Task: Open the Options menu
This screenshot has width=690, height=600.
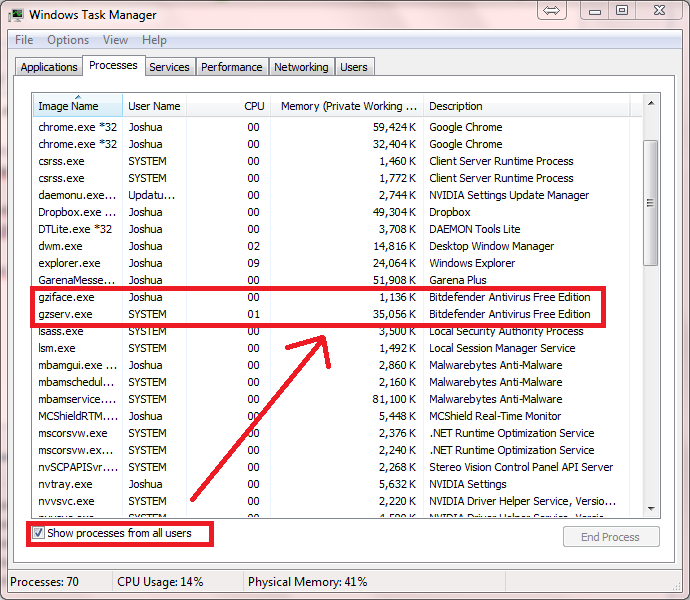Action: (x=68, y=40)
